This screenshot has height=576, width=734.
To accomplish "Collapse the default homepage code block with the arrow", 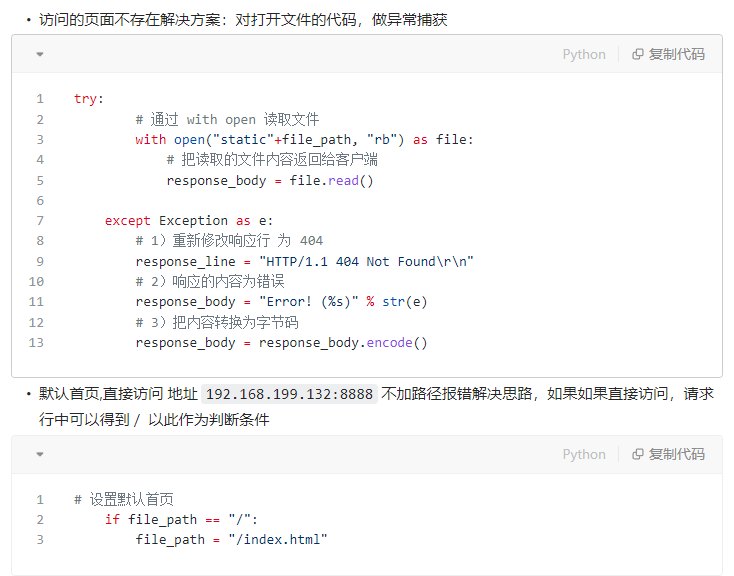I will coord(40,454).
